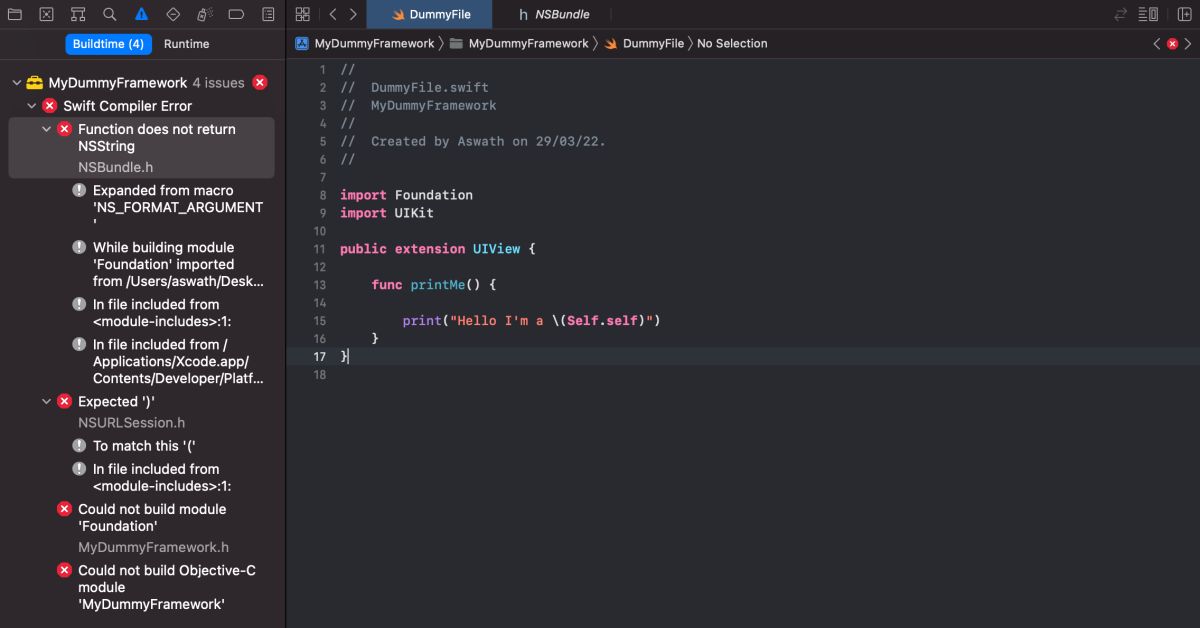The image size is (1200, 628).
Task: Select 'In file included from /Applications/Xcode.app' note
Action: tap(179, 361)
